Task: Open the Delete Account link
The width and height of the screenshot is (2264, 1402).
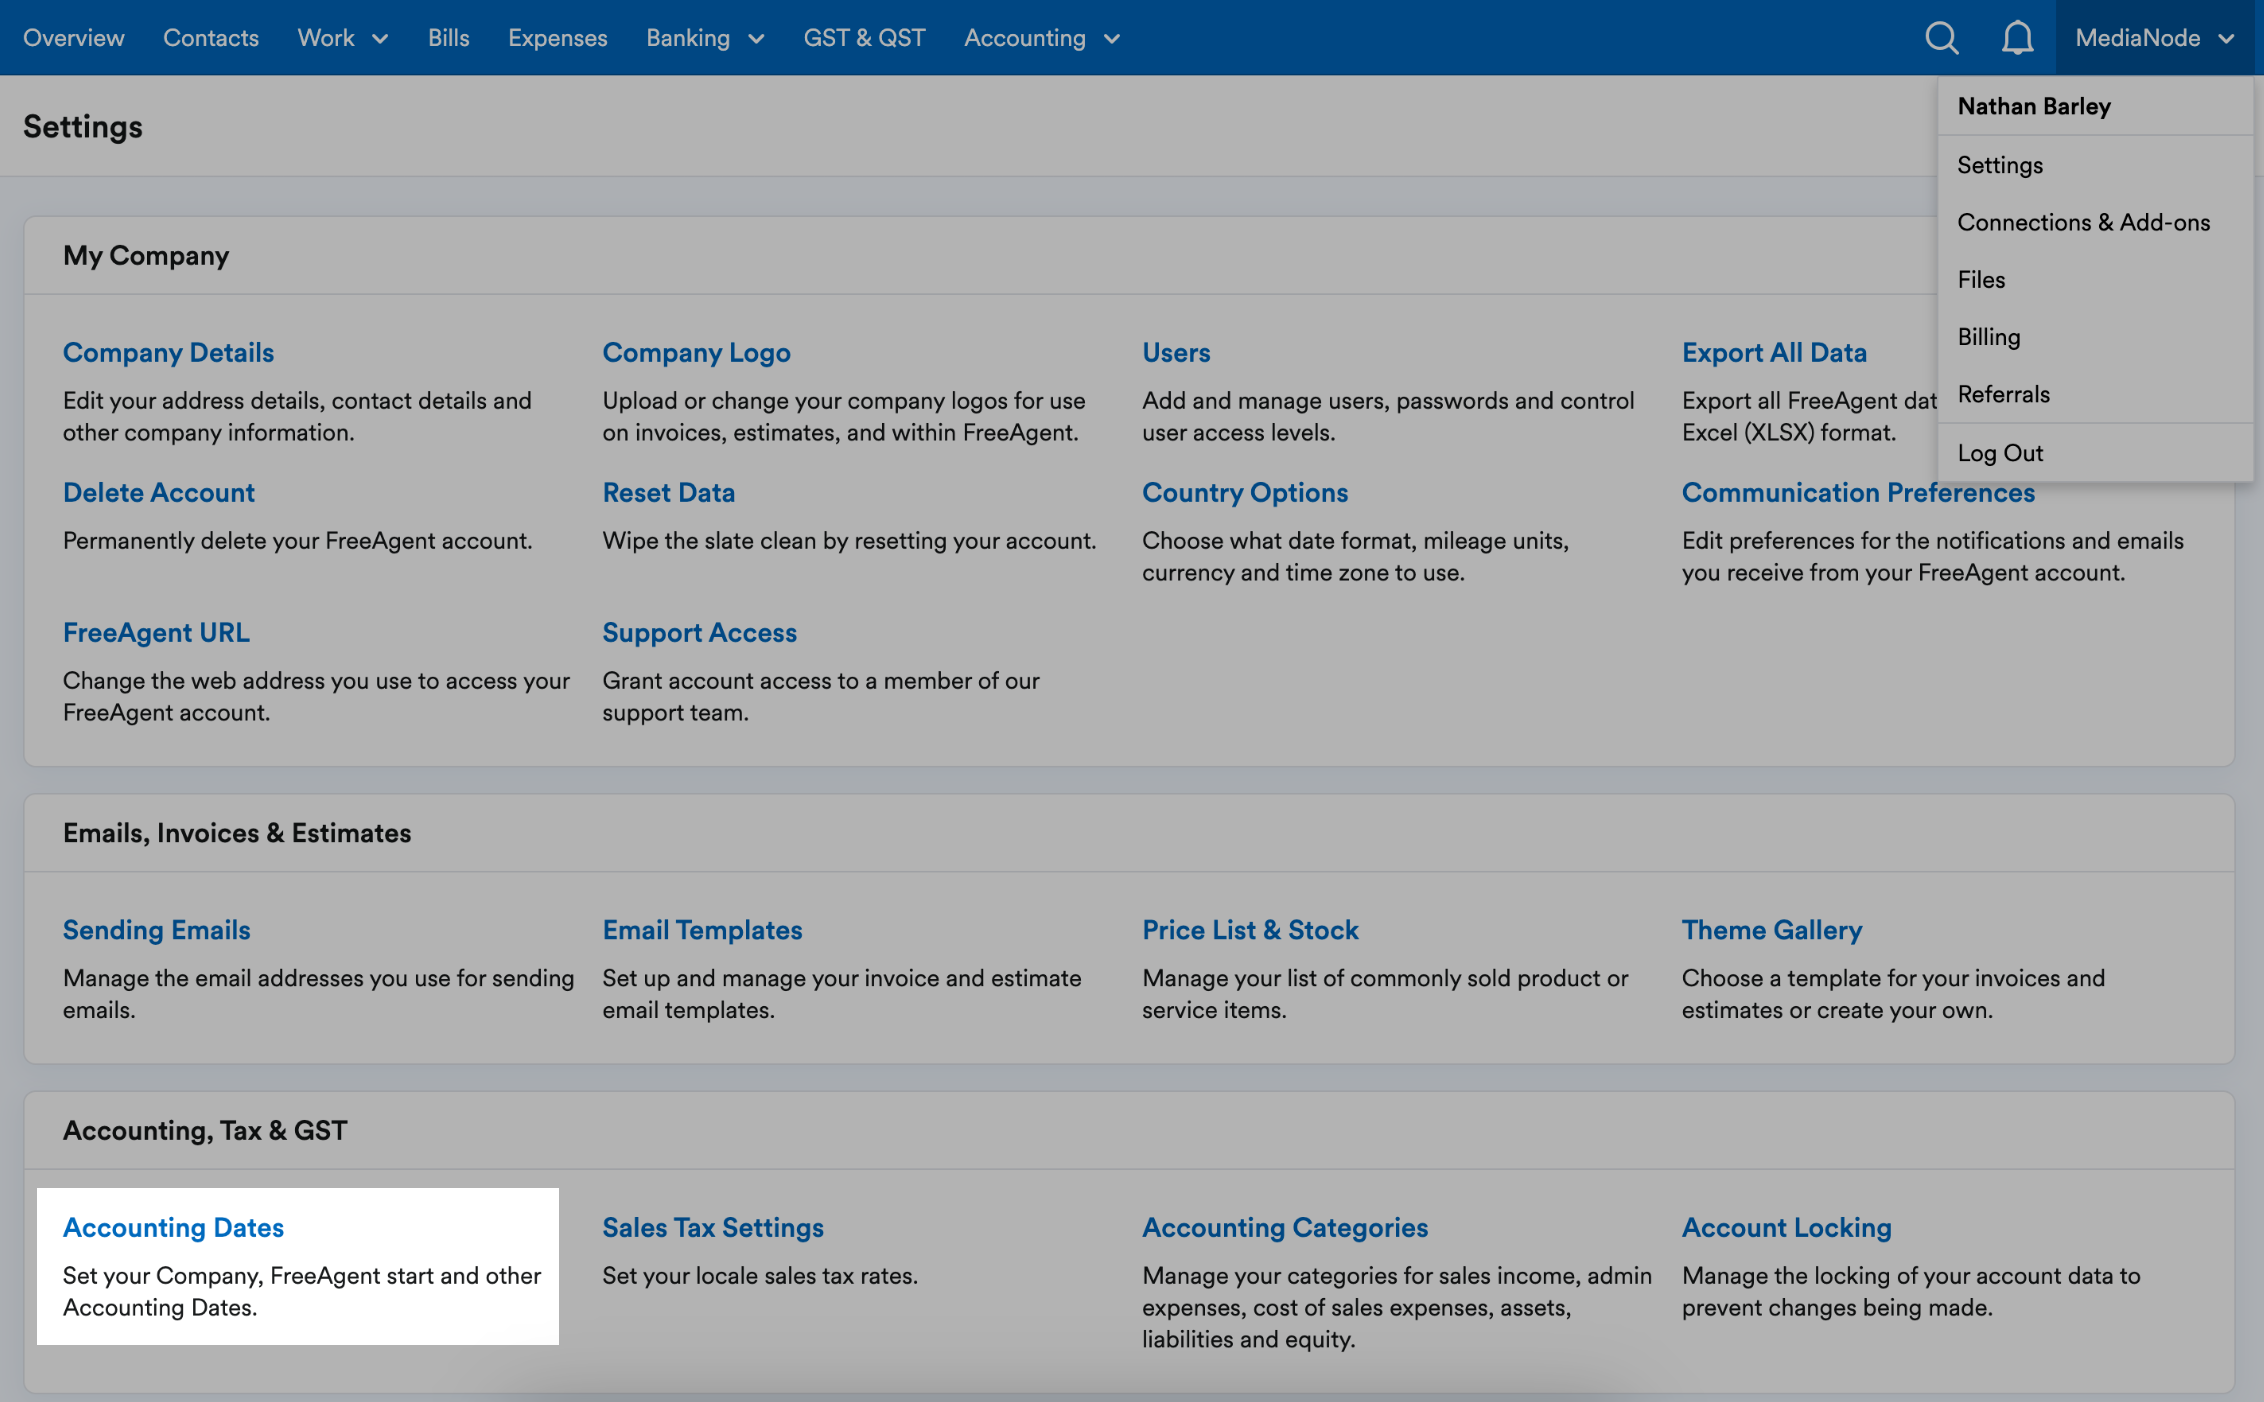Action: coord(159,492)
